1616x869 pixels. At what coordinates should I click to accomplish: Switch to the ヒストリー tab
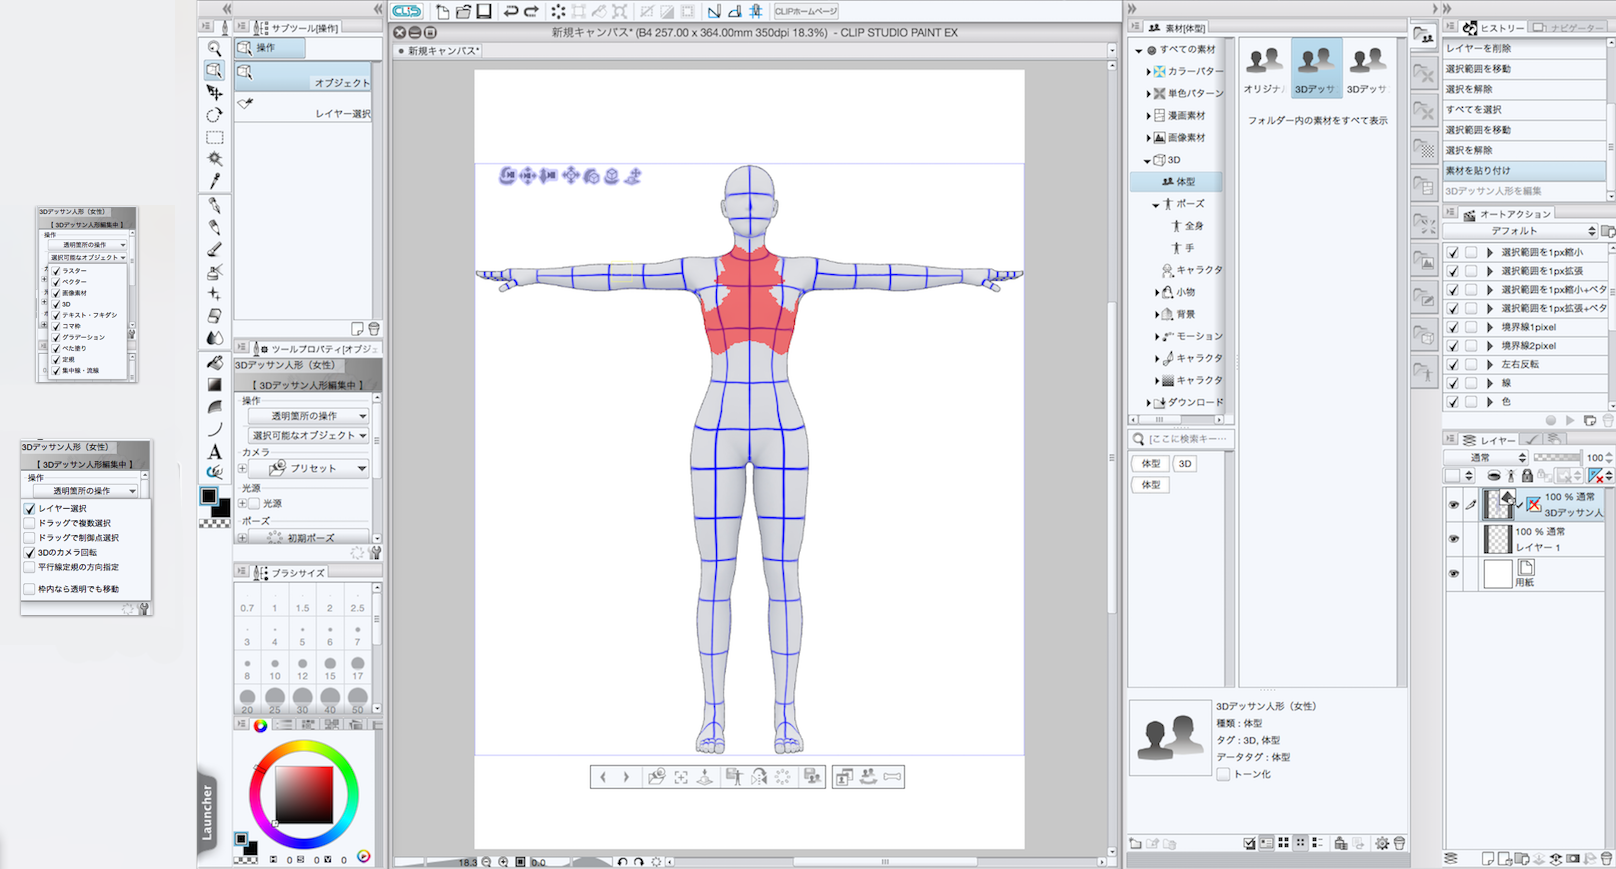click(x=1494, y=28)
